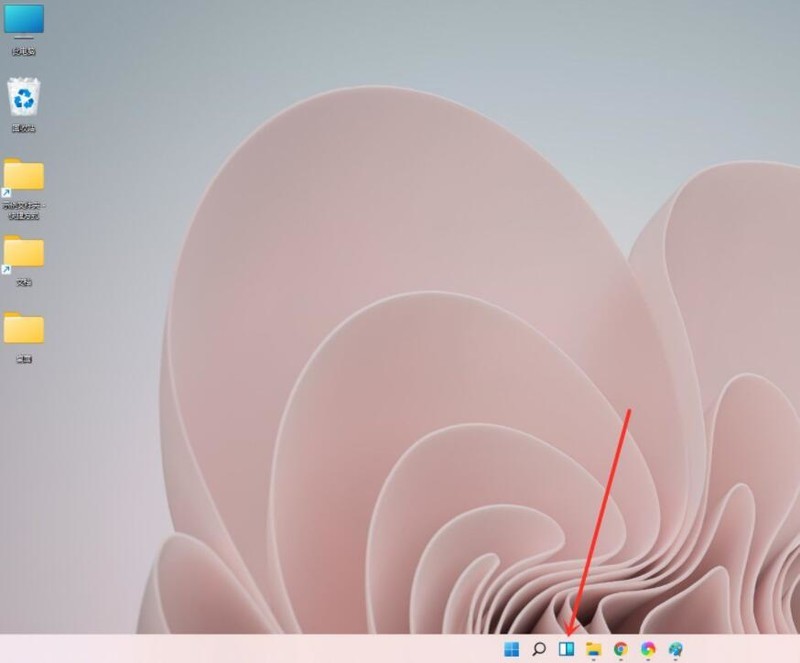Select the folder shortcut with two-line label
800x663 pixels.
point(23,189)
